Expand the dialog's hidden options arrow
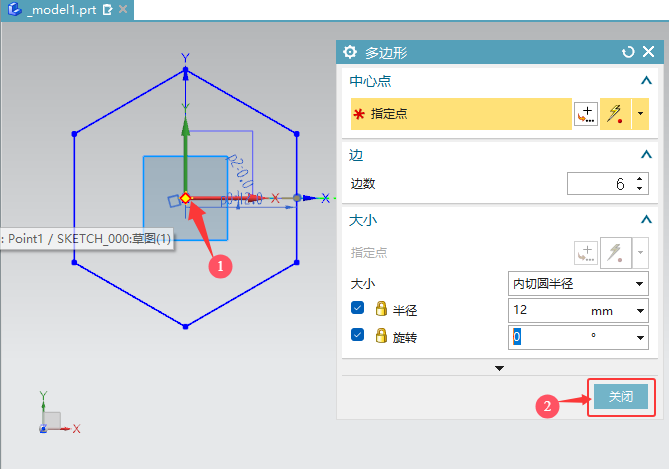Viewport: 669px width, 469px height. [499, 368]
